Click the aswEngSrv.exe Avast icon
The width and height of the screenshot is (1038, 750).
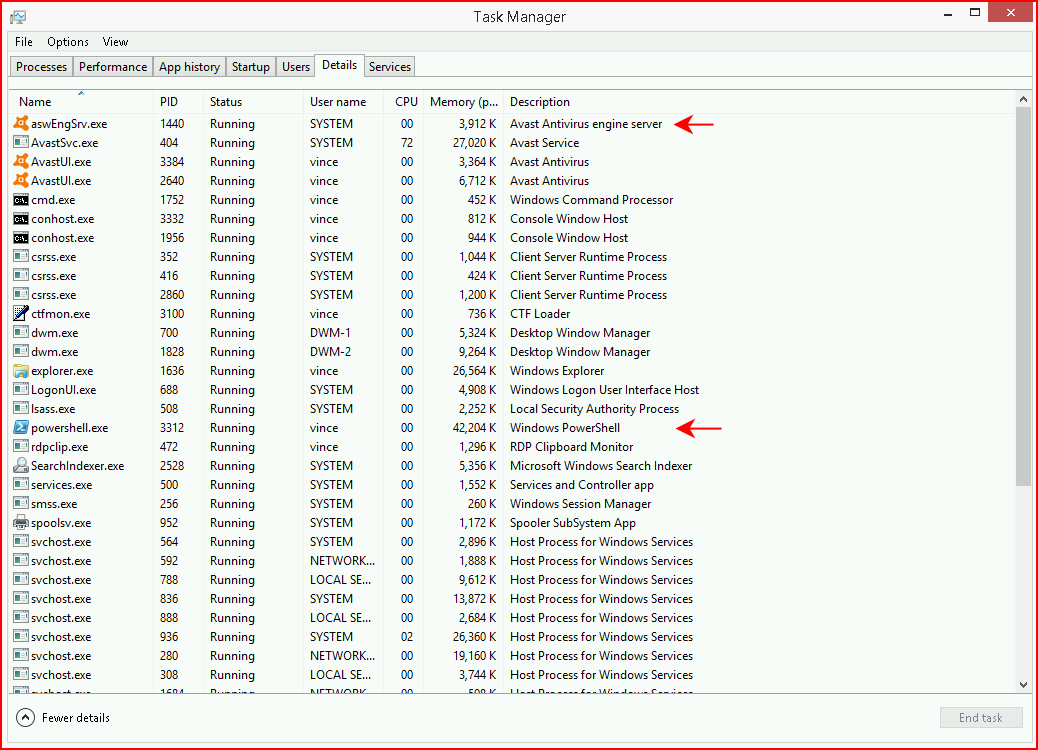tap(21, 124)
